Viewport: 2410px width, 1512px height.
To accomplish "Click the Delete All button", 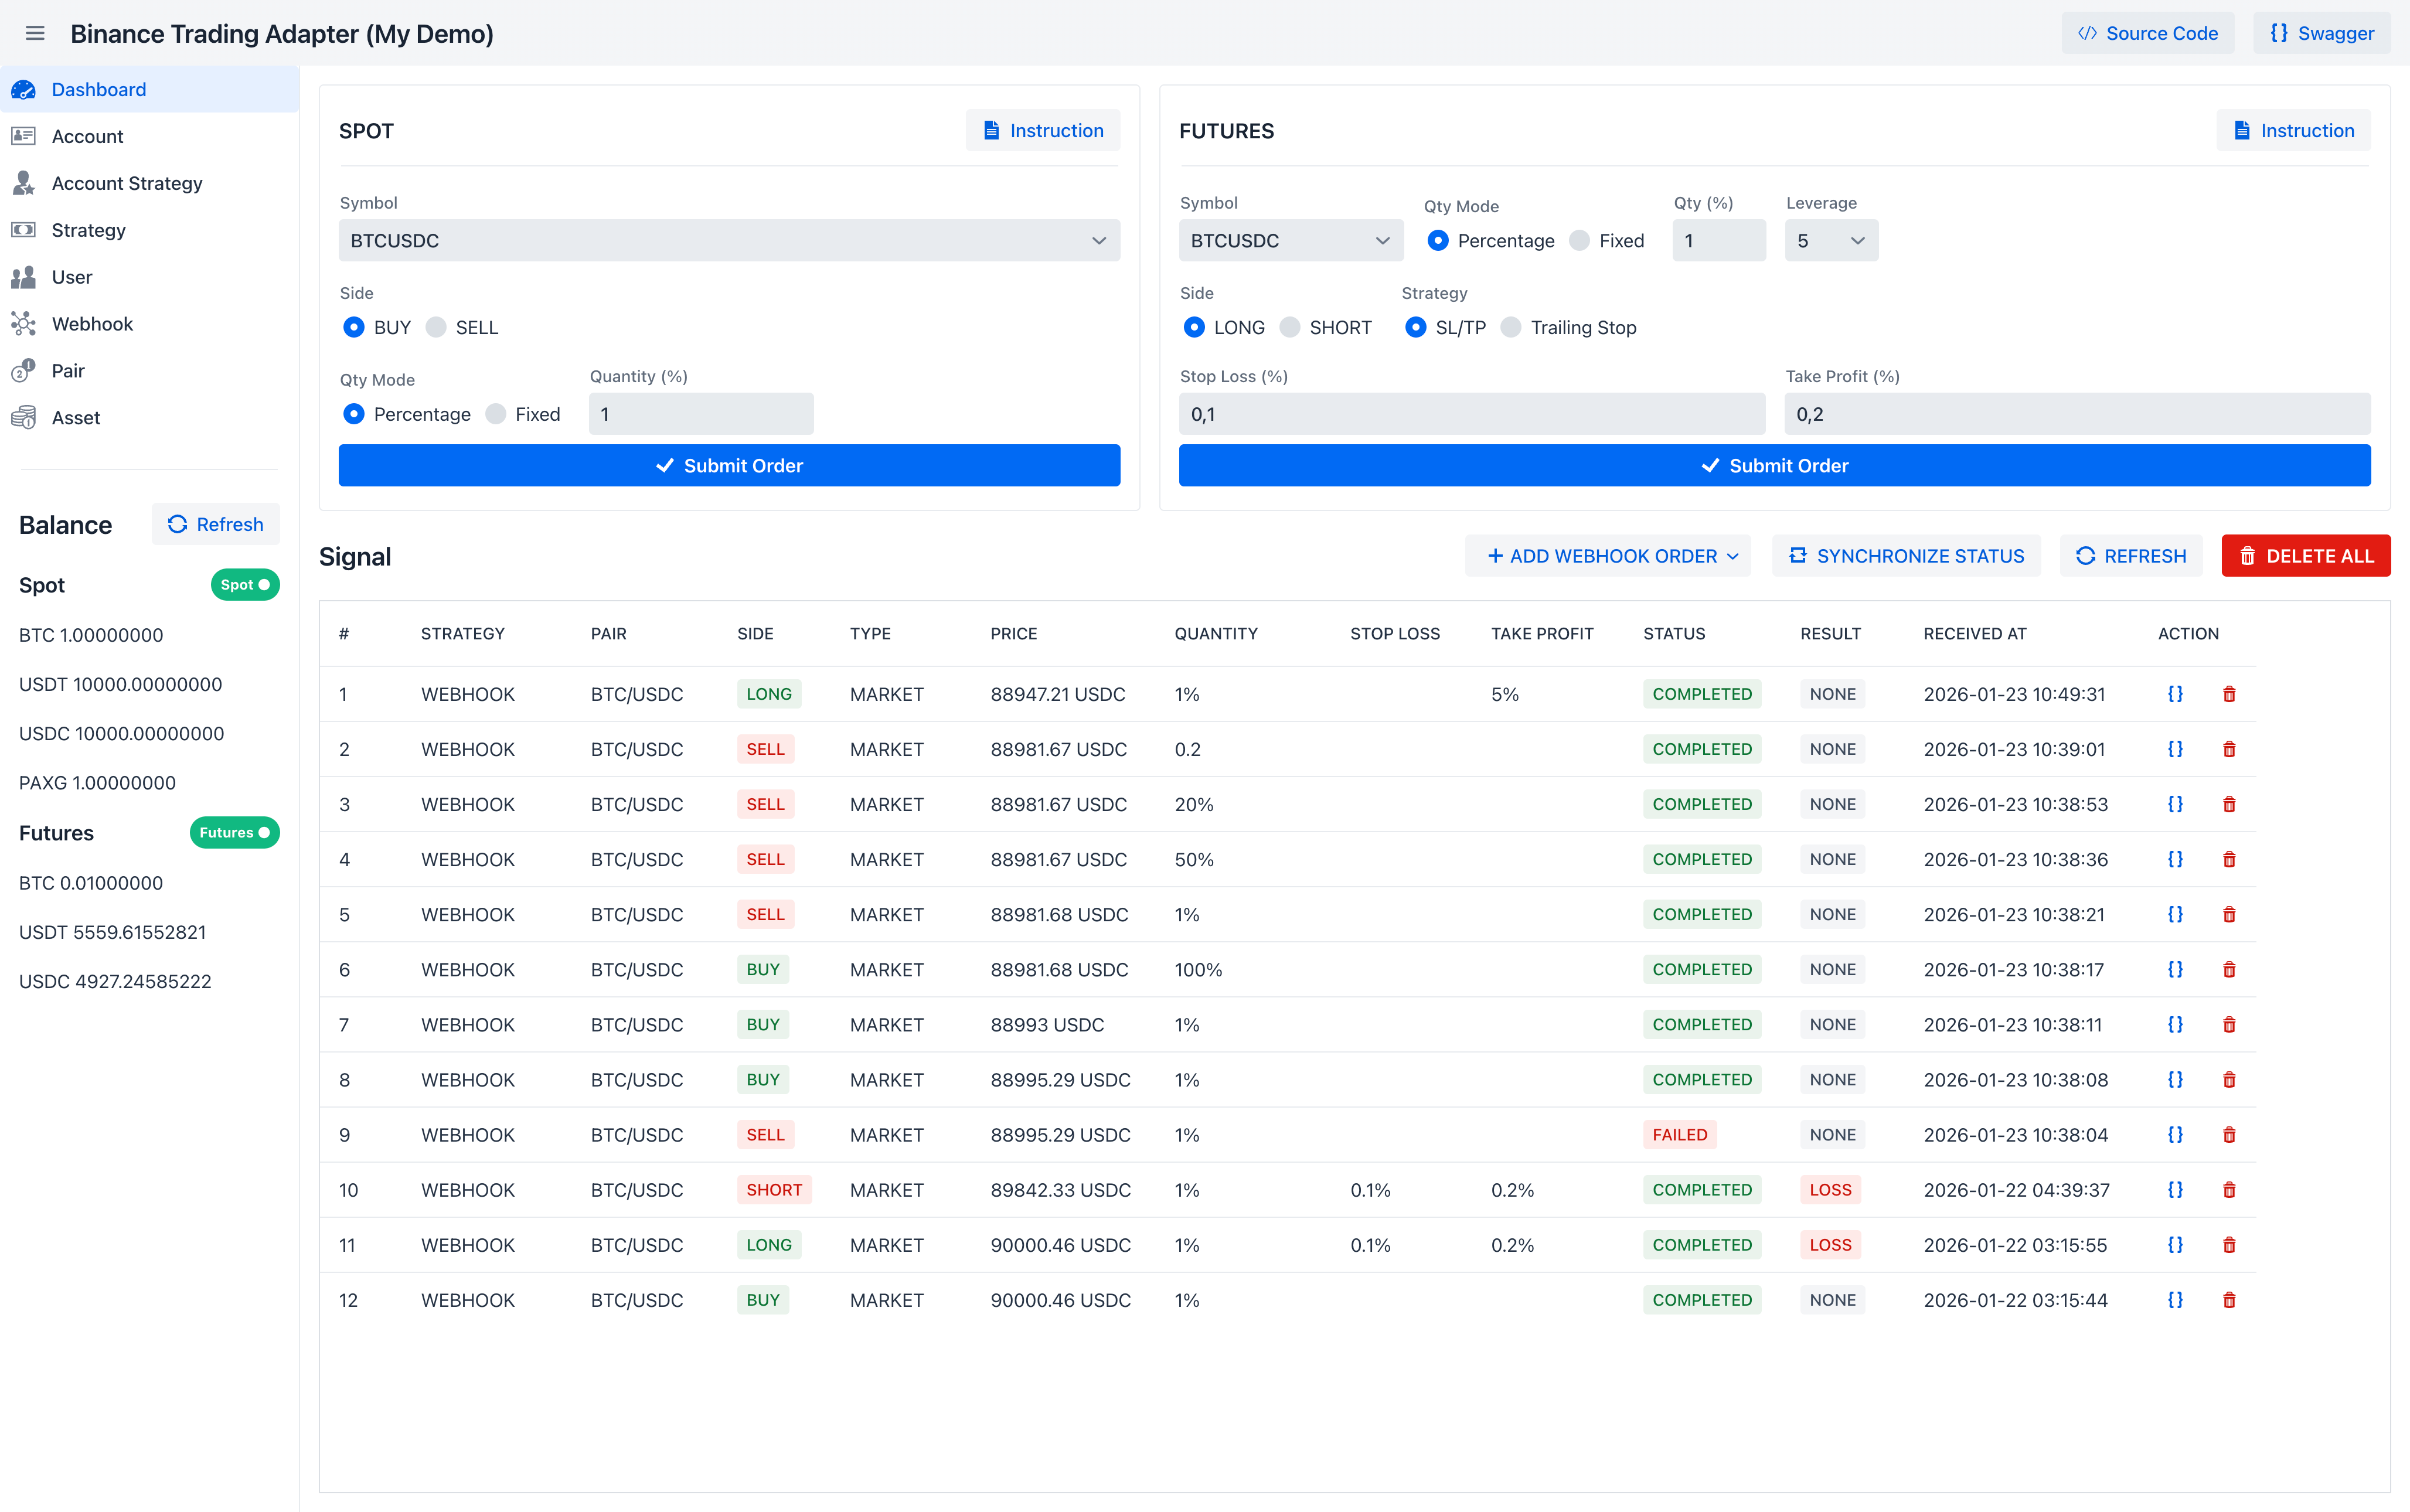I will click(x=2305, y=556).
